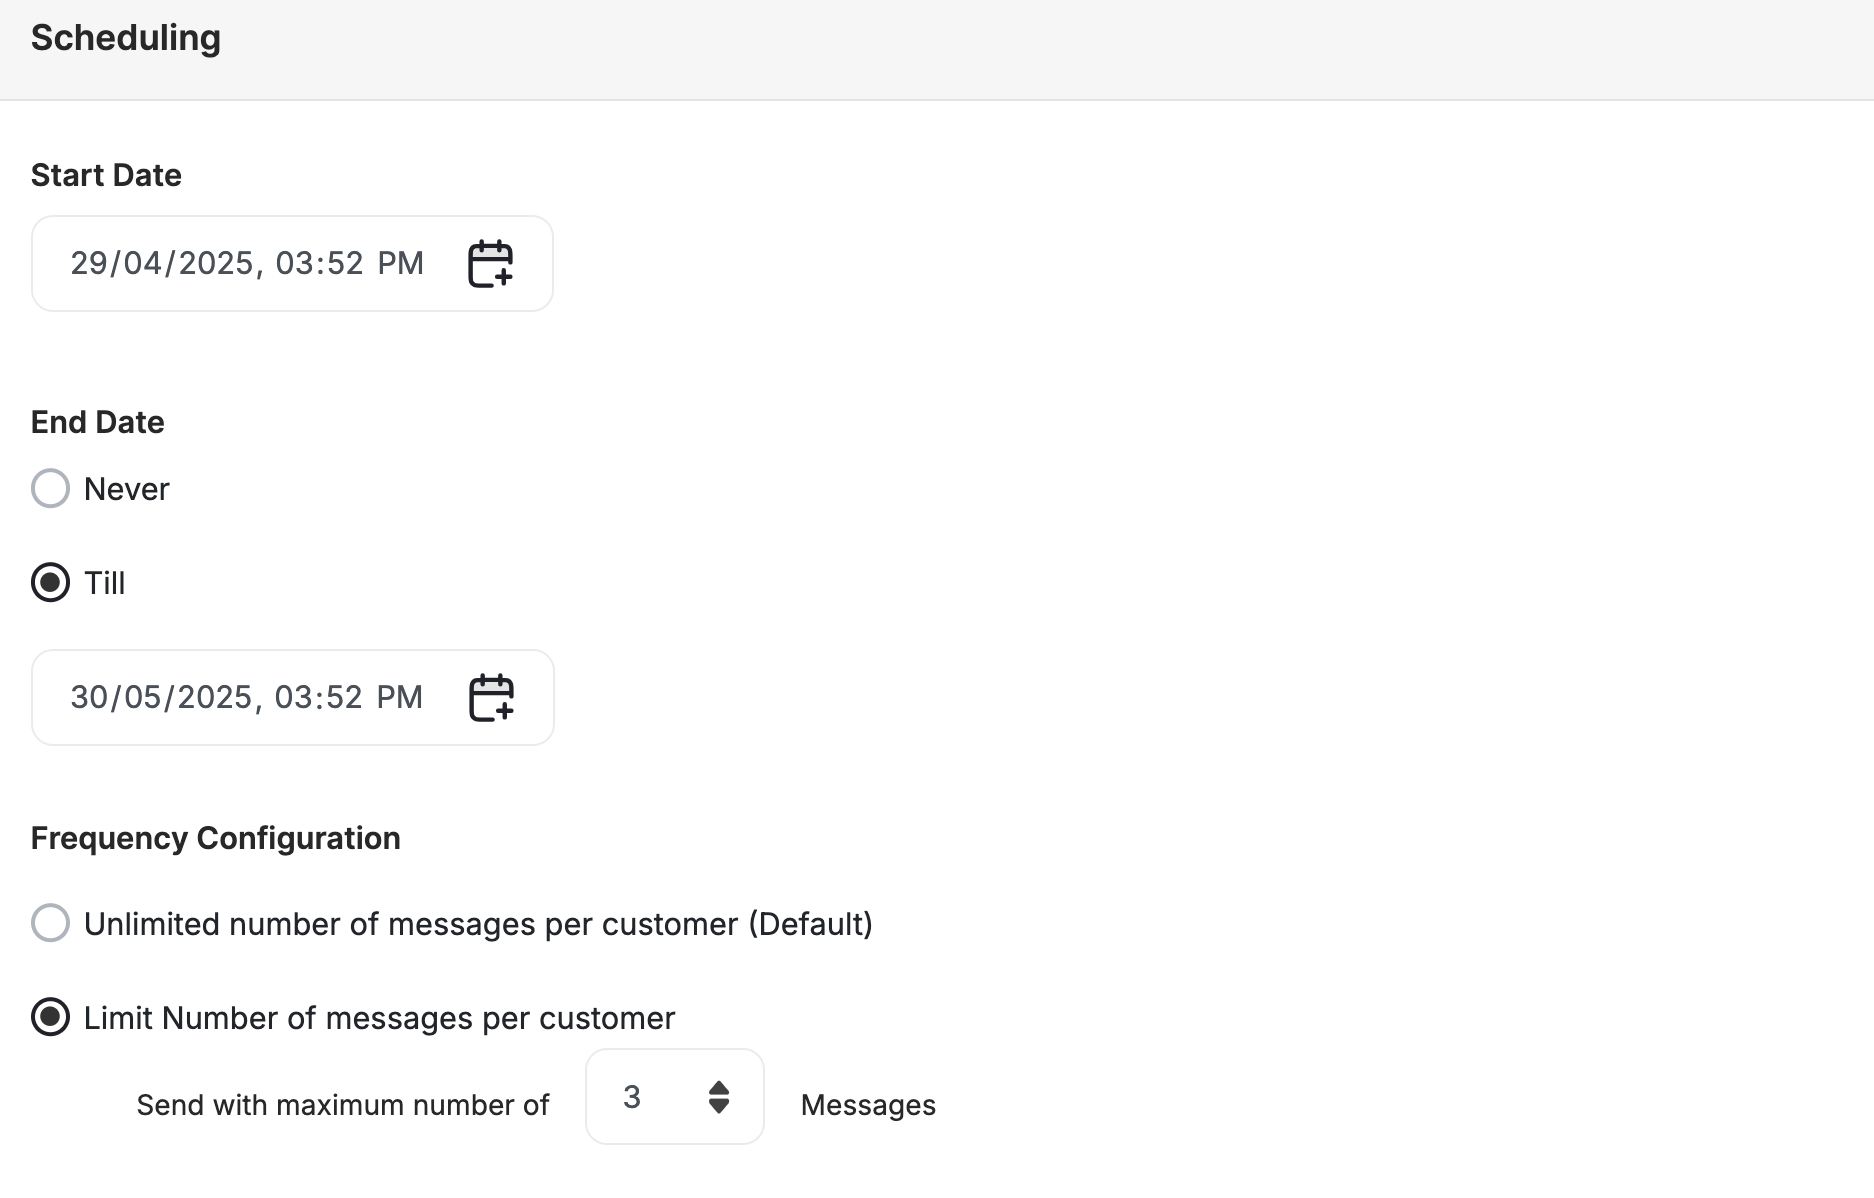Select the "Never" end date option
1874x1198 pixels.
(50, 488)
